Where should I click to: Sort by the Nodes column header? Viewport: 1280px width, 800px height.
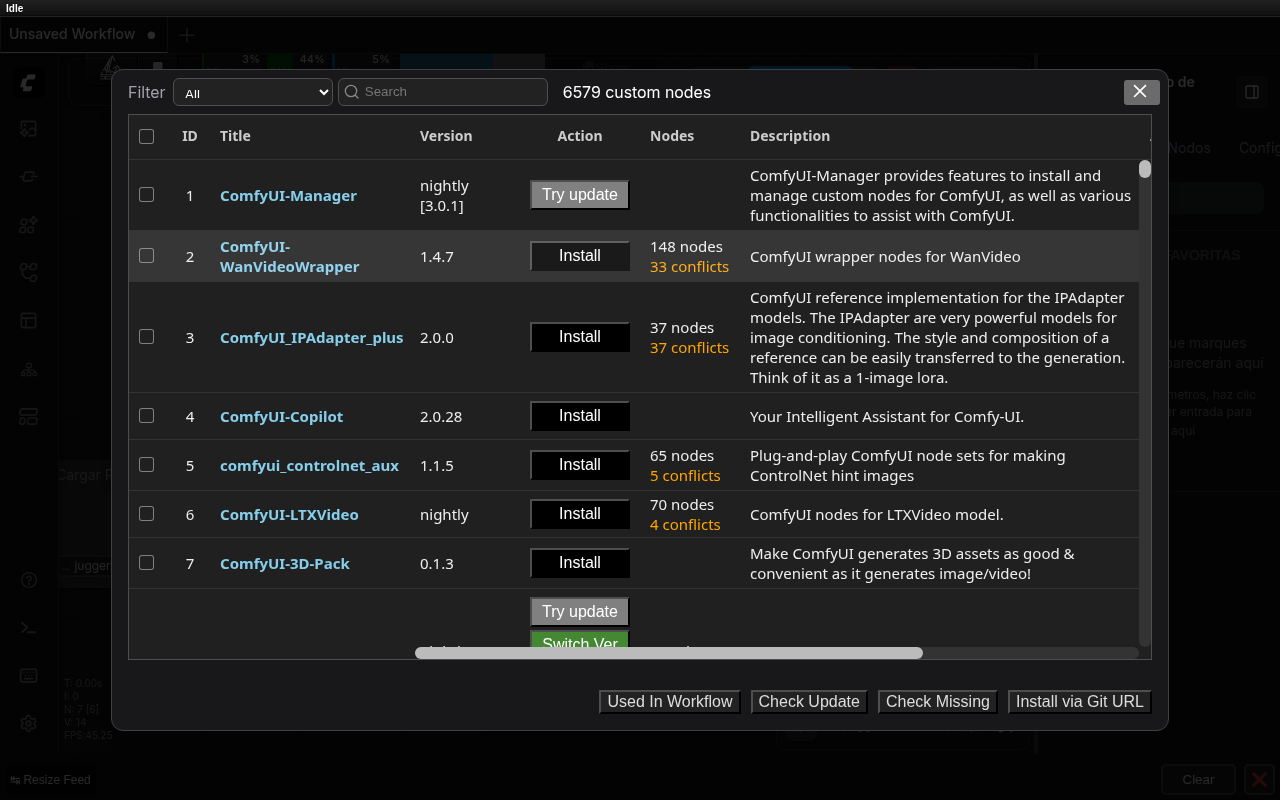click(x=672, y=136)
